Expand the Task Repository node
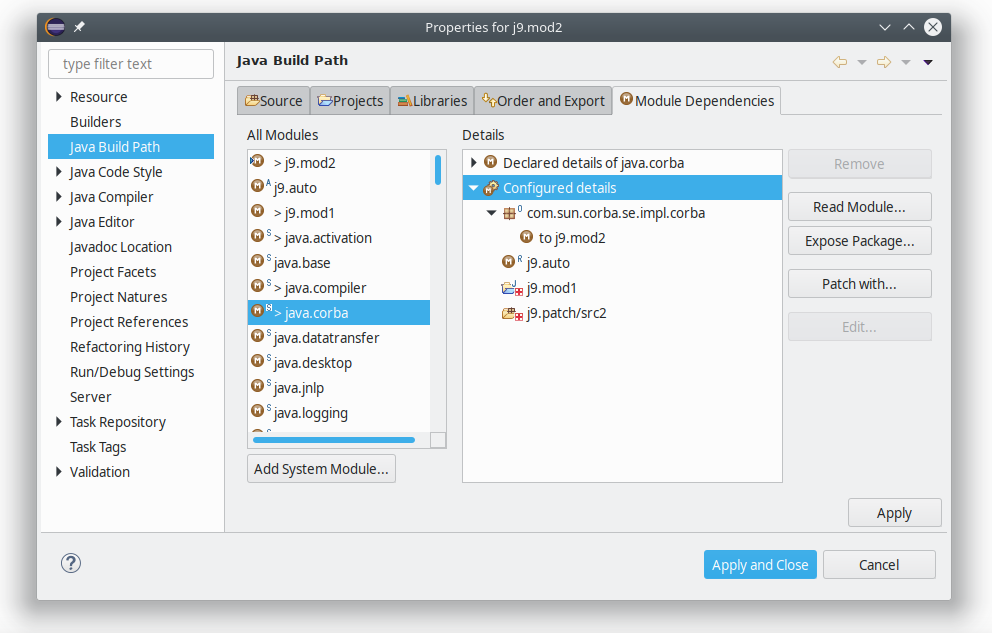This screenshot has width=992, height=633. [x=58, y=422]
